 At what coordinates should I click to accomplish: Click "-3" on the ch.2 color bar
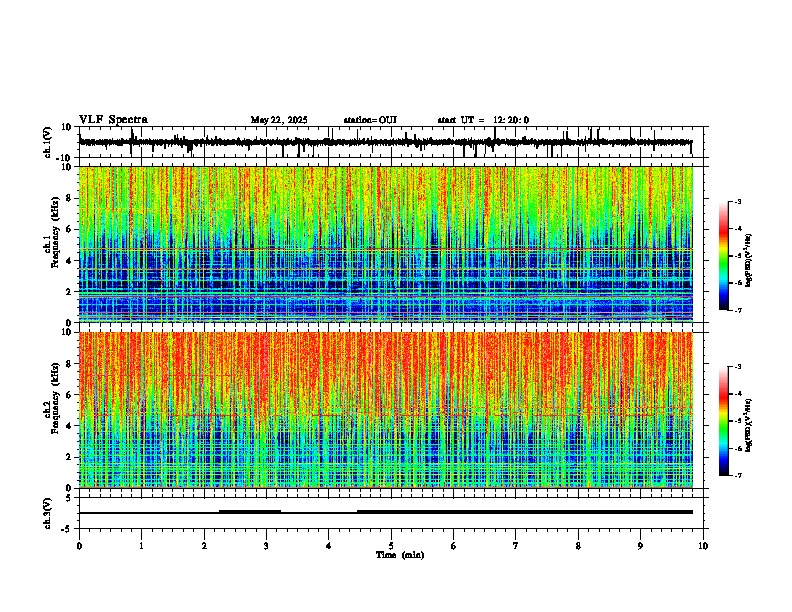point(737,367)
